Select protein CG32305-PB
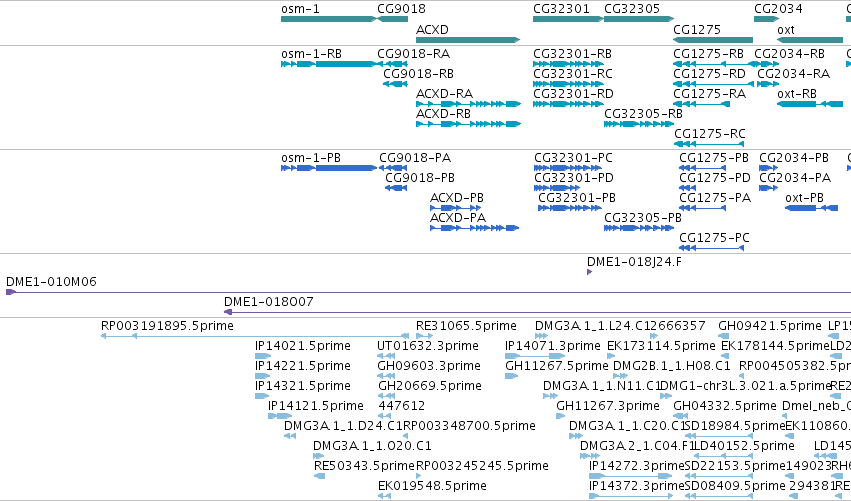The height and width of the screenshot is (501, 851). tap(639, 228)
